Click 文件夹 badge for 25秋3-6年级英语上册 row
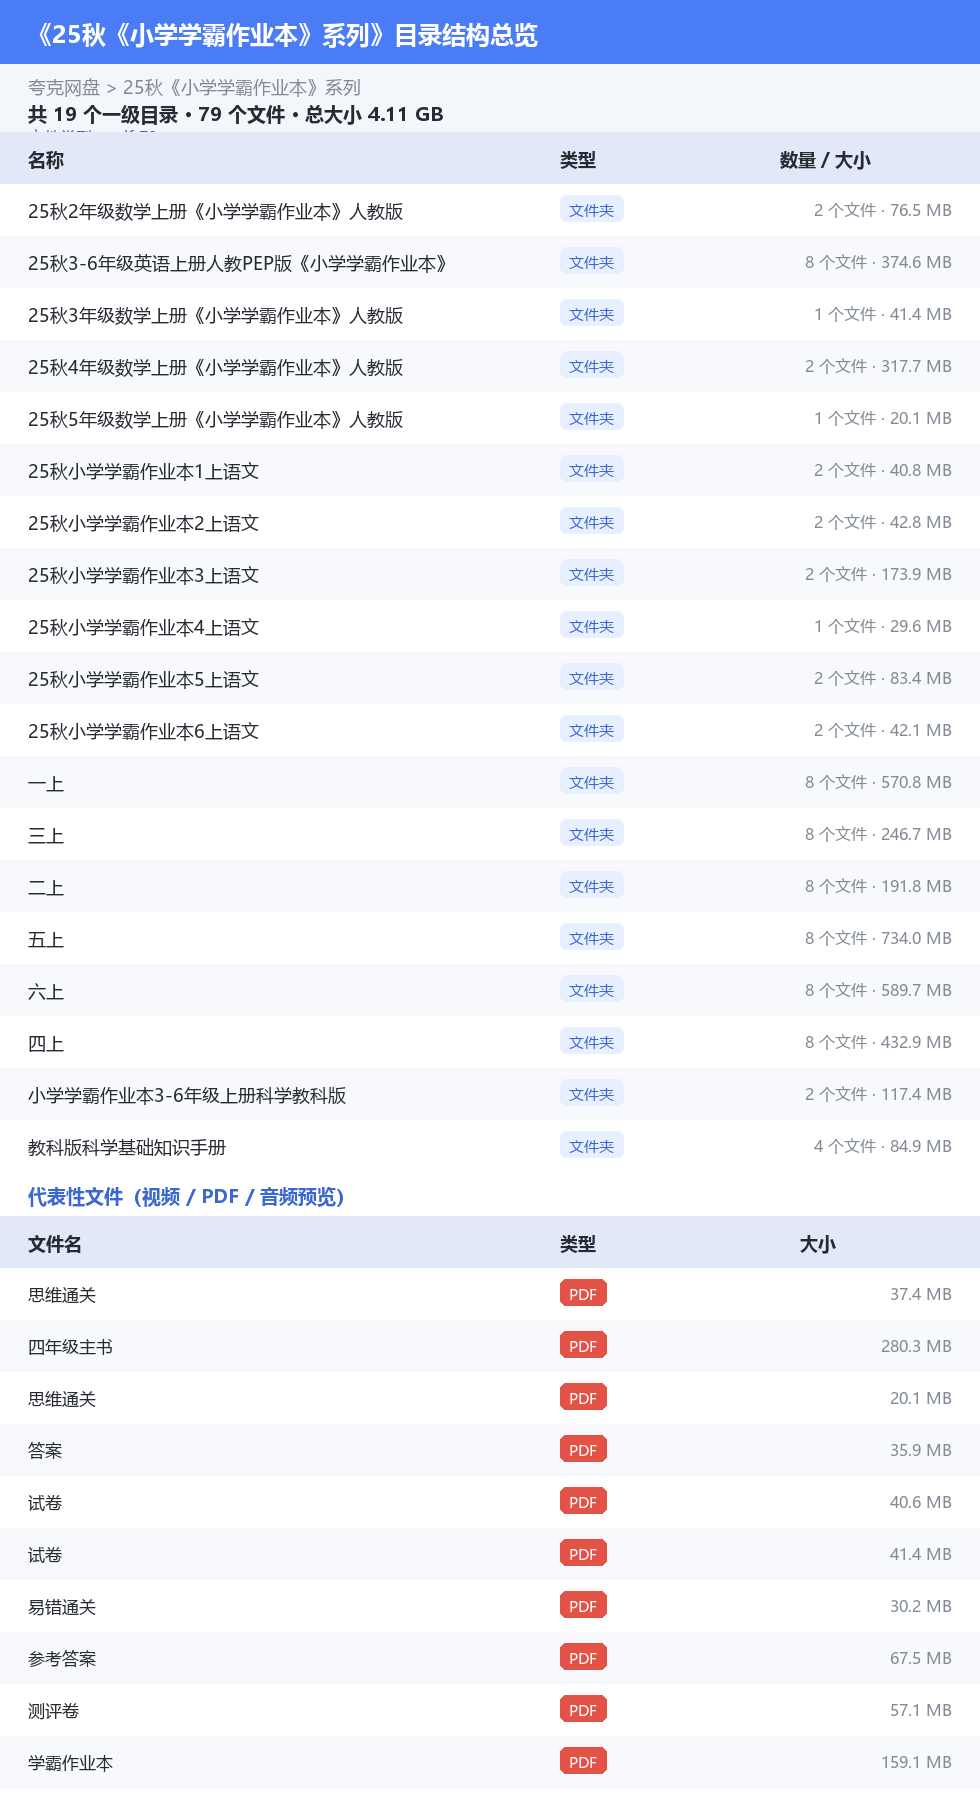The height and width of the screenshot is (1820, 980). (592, 262)
